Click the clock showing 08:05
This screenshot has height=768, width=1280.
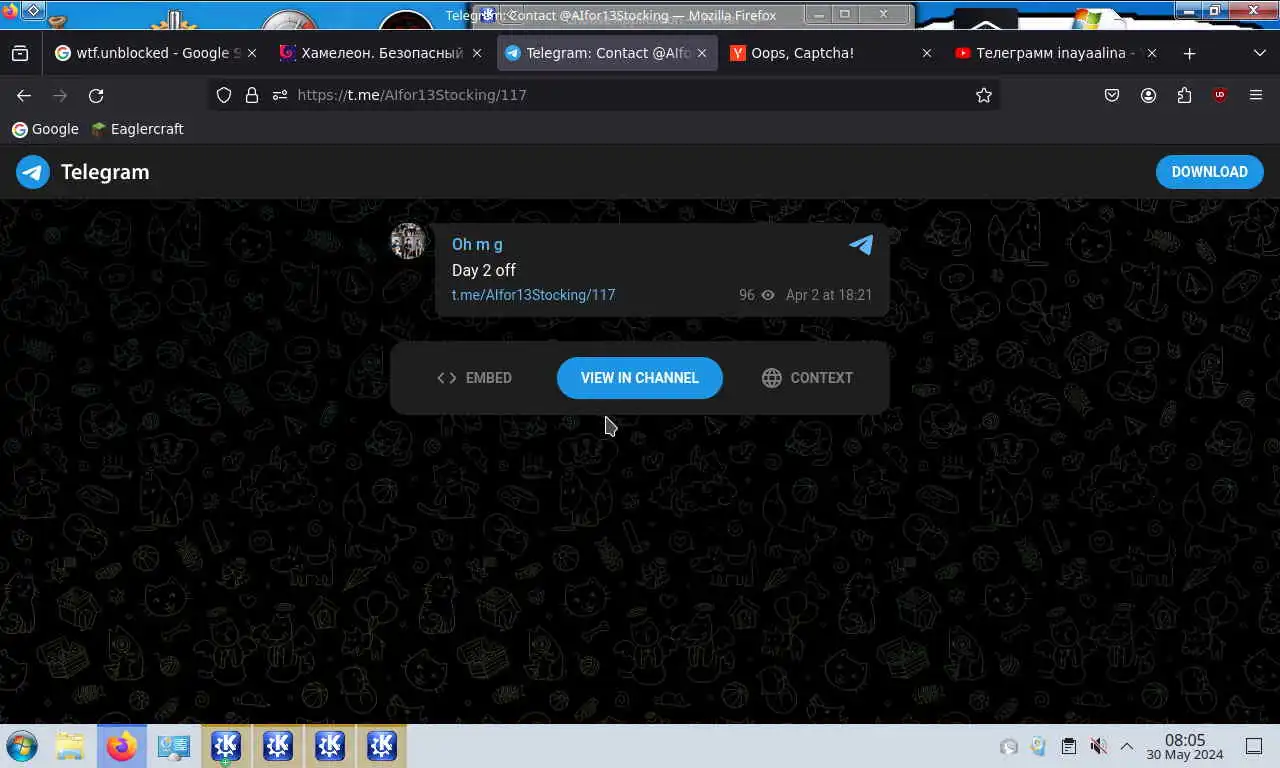pyautogui.click(x=1184, y=746)
